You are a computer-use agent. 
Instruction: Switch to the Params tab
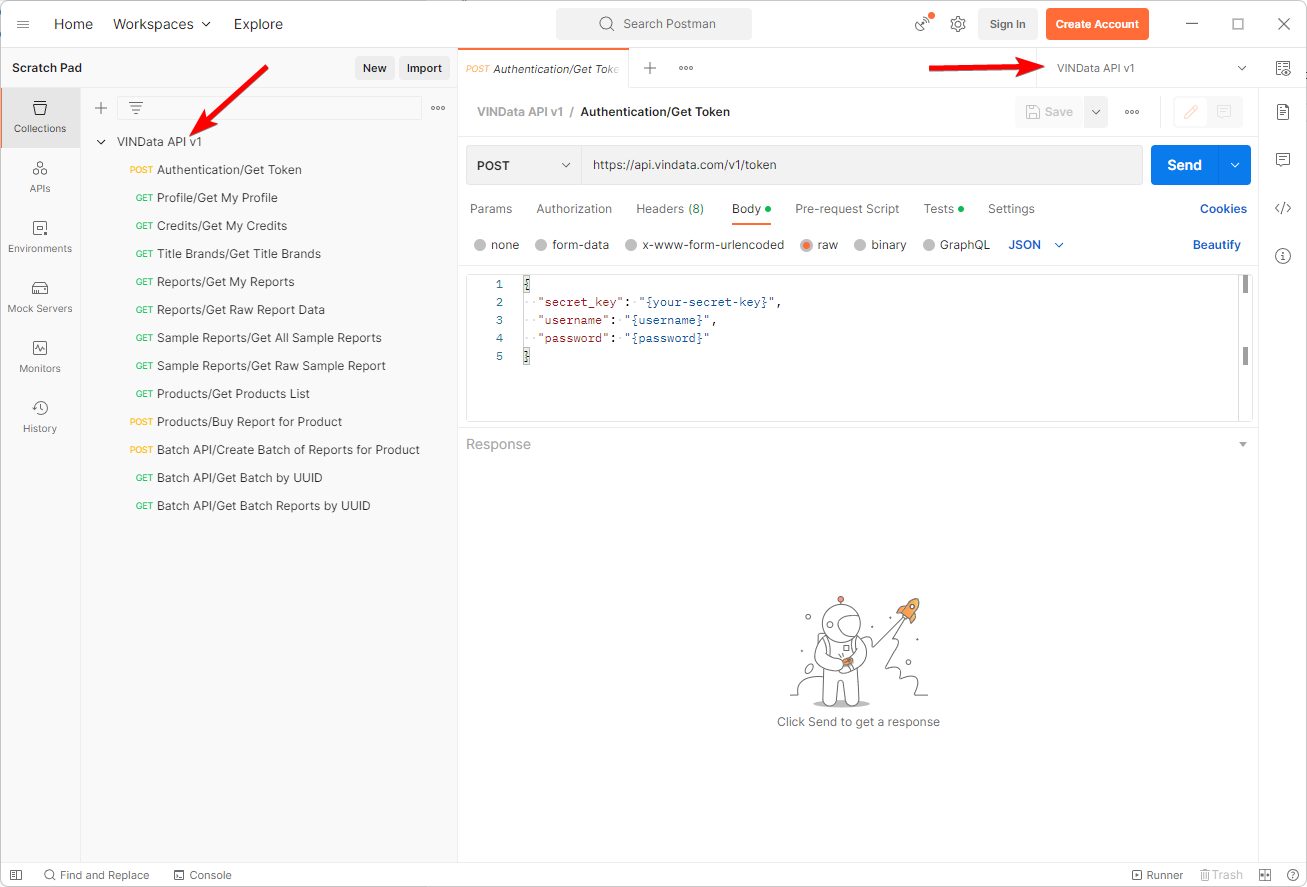[x=491, y=209]
